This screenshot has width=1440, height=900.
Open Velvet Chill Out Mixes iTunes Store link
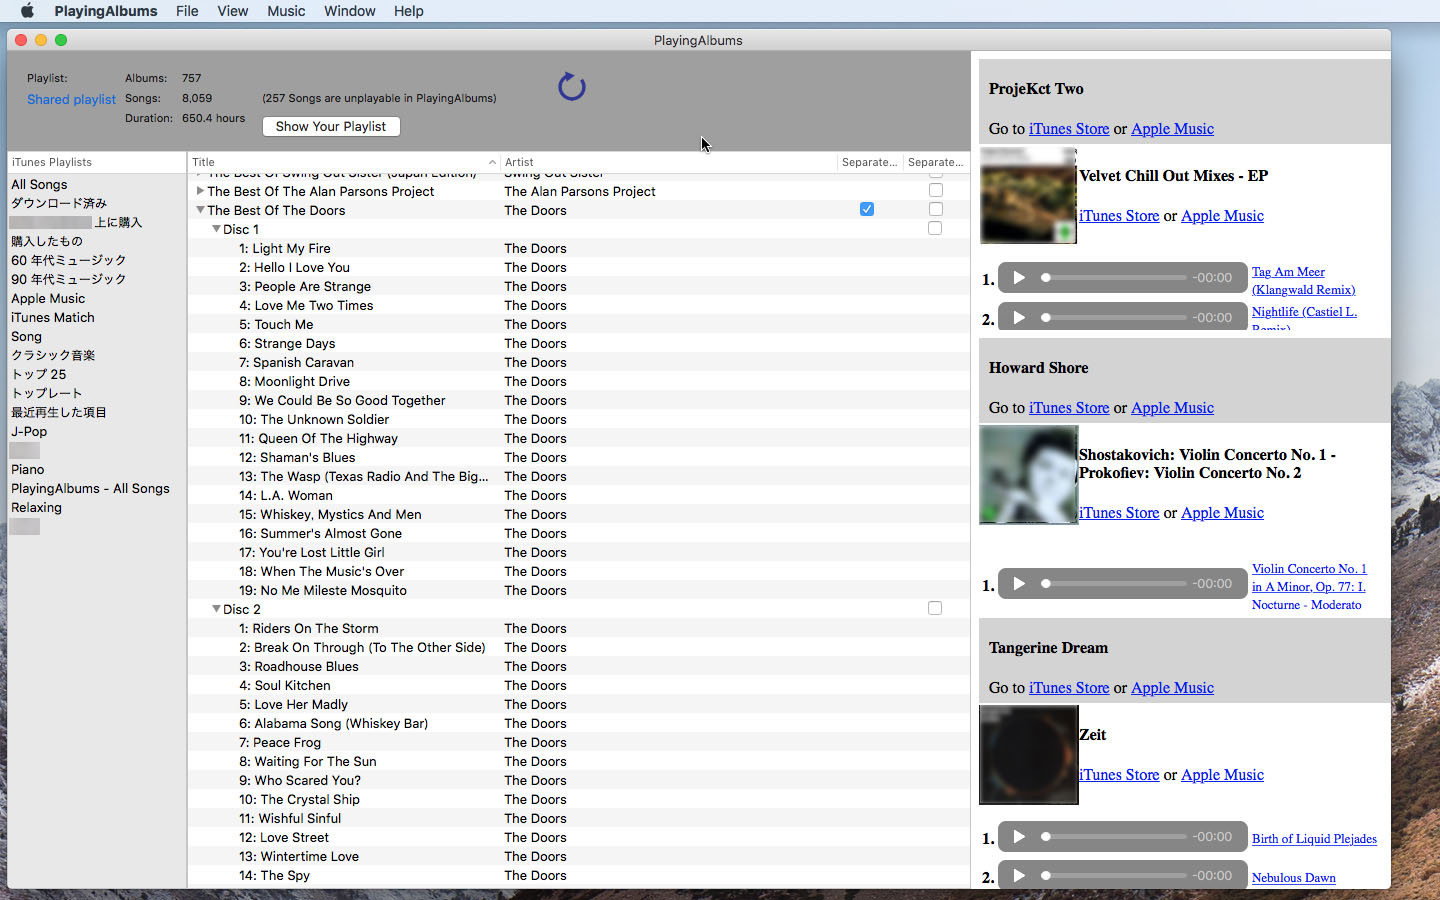(1119, 215)
